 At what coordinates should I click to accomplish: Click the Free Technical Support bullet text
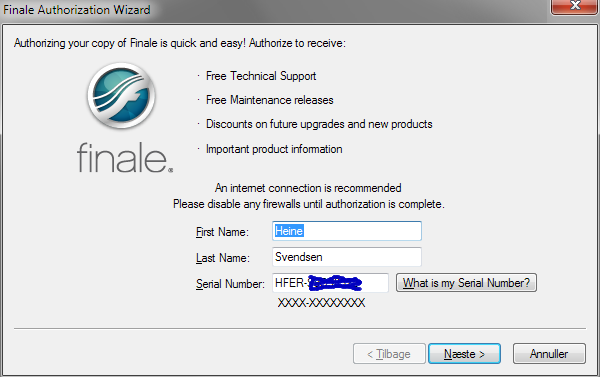[261, 76]
